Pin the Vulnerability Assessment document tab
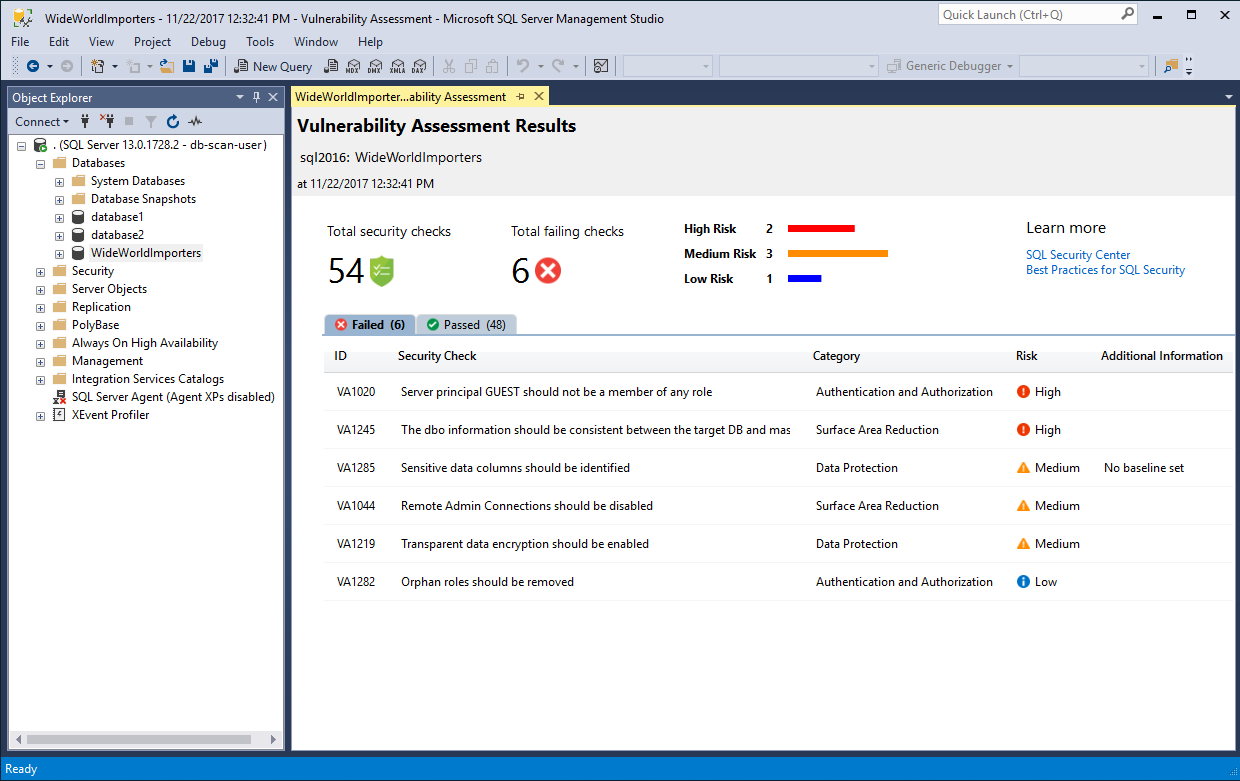 pos(519,97)
